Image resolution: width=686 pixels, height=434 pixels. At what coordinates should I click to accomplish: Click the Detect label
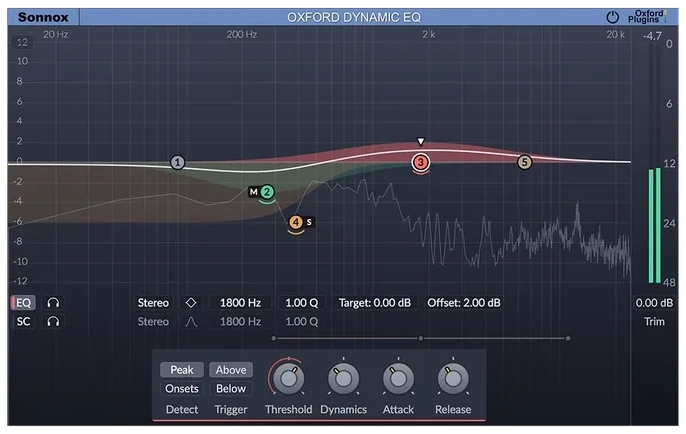pyautogui.click(x=182, y=410)
